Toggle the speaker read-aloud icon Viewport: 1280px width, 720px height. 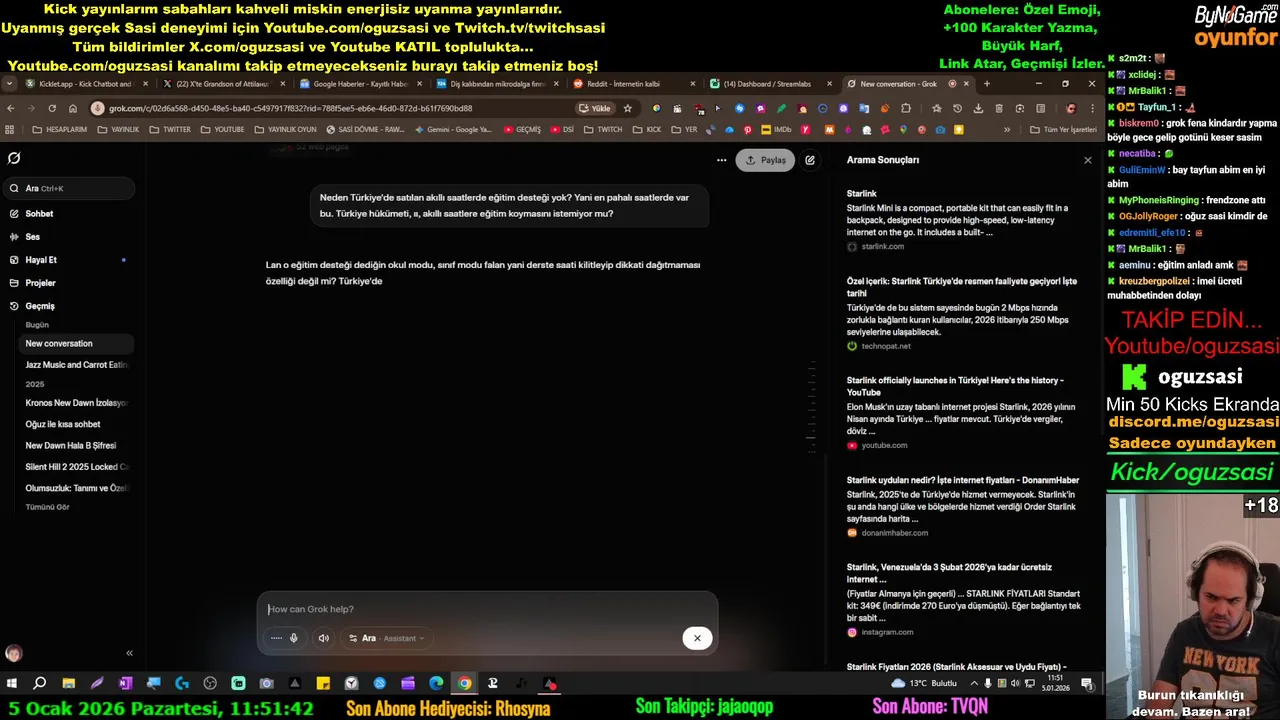[323, 638]
